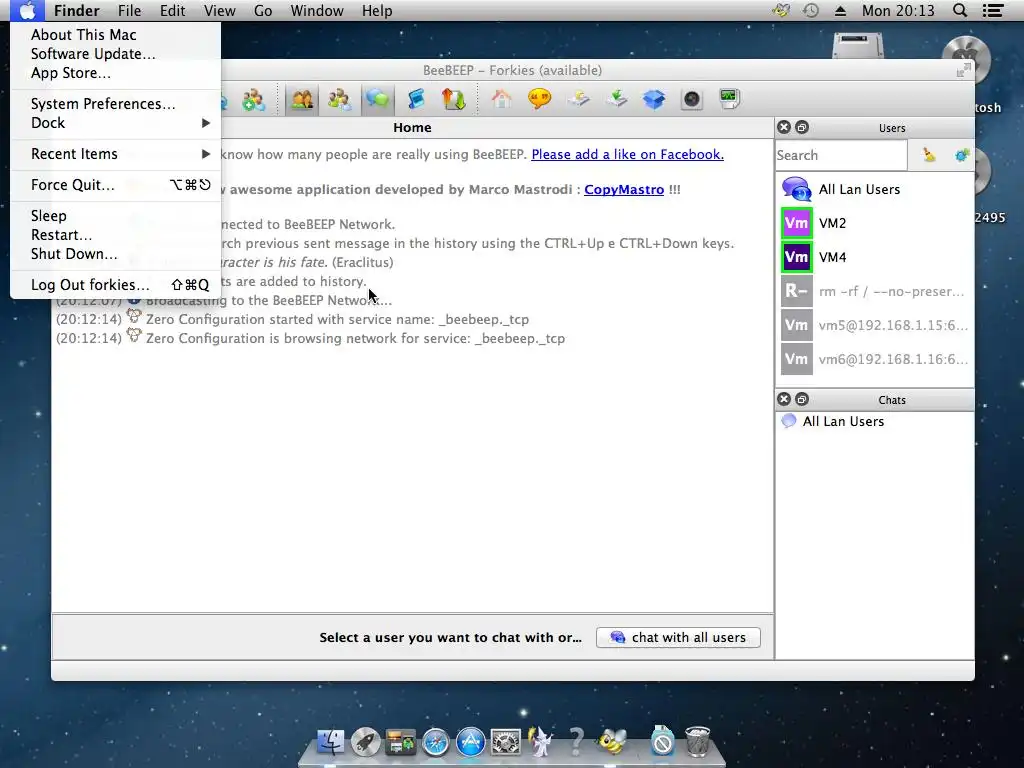The width and height of the screenshot is (1024, 768).
Task: Click the blue scroll history icon
Action: pos(416,100)
